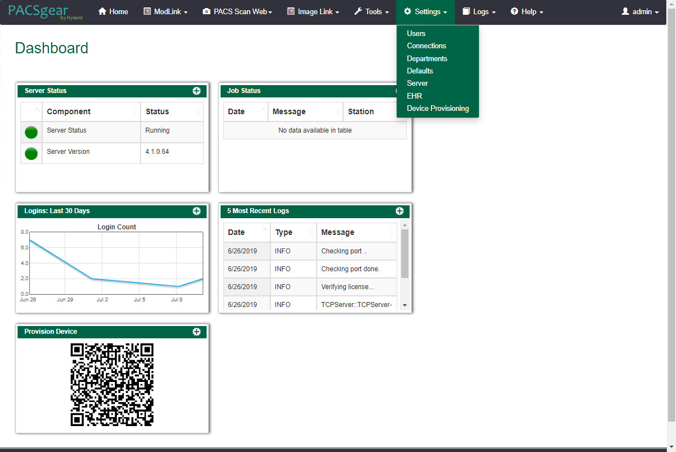The height and width of the screenshot is (452, 676).
Task: Expand the Provision Device panel plus icon
Action: click(x=197, y=332)
